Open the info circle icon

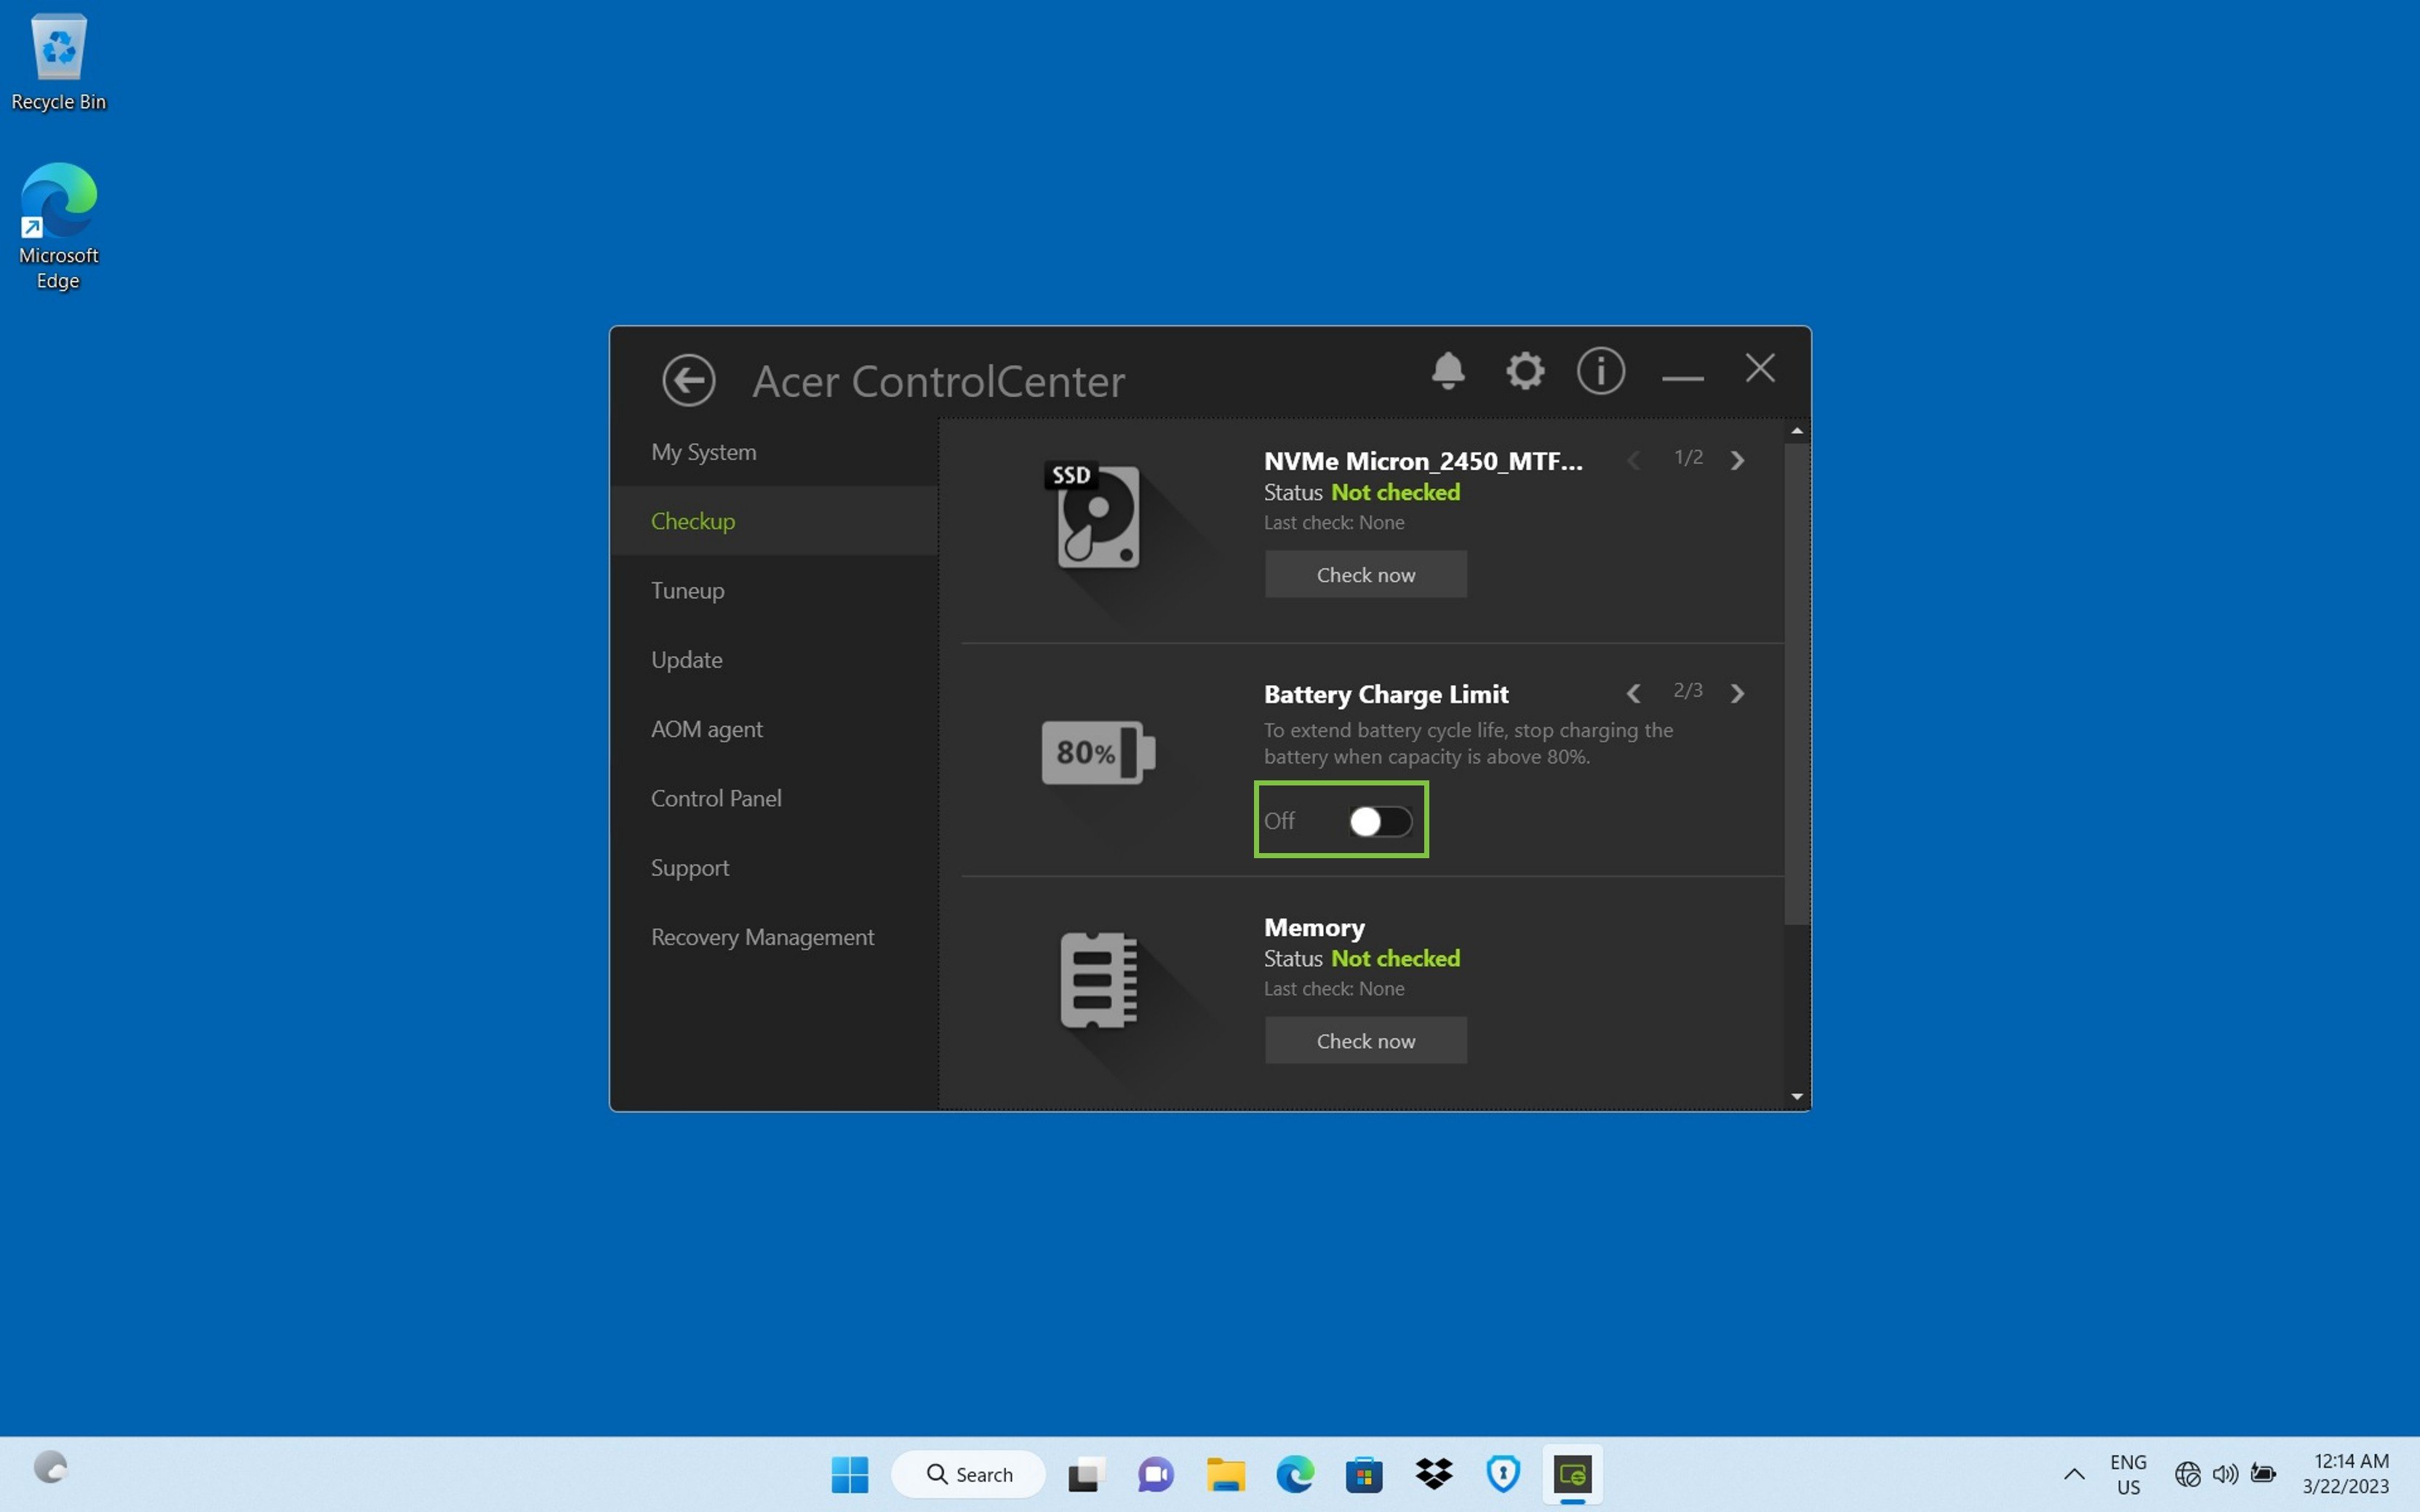(x=1600, y=371)
